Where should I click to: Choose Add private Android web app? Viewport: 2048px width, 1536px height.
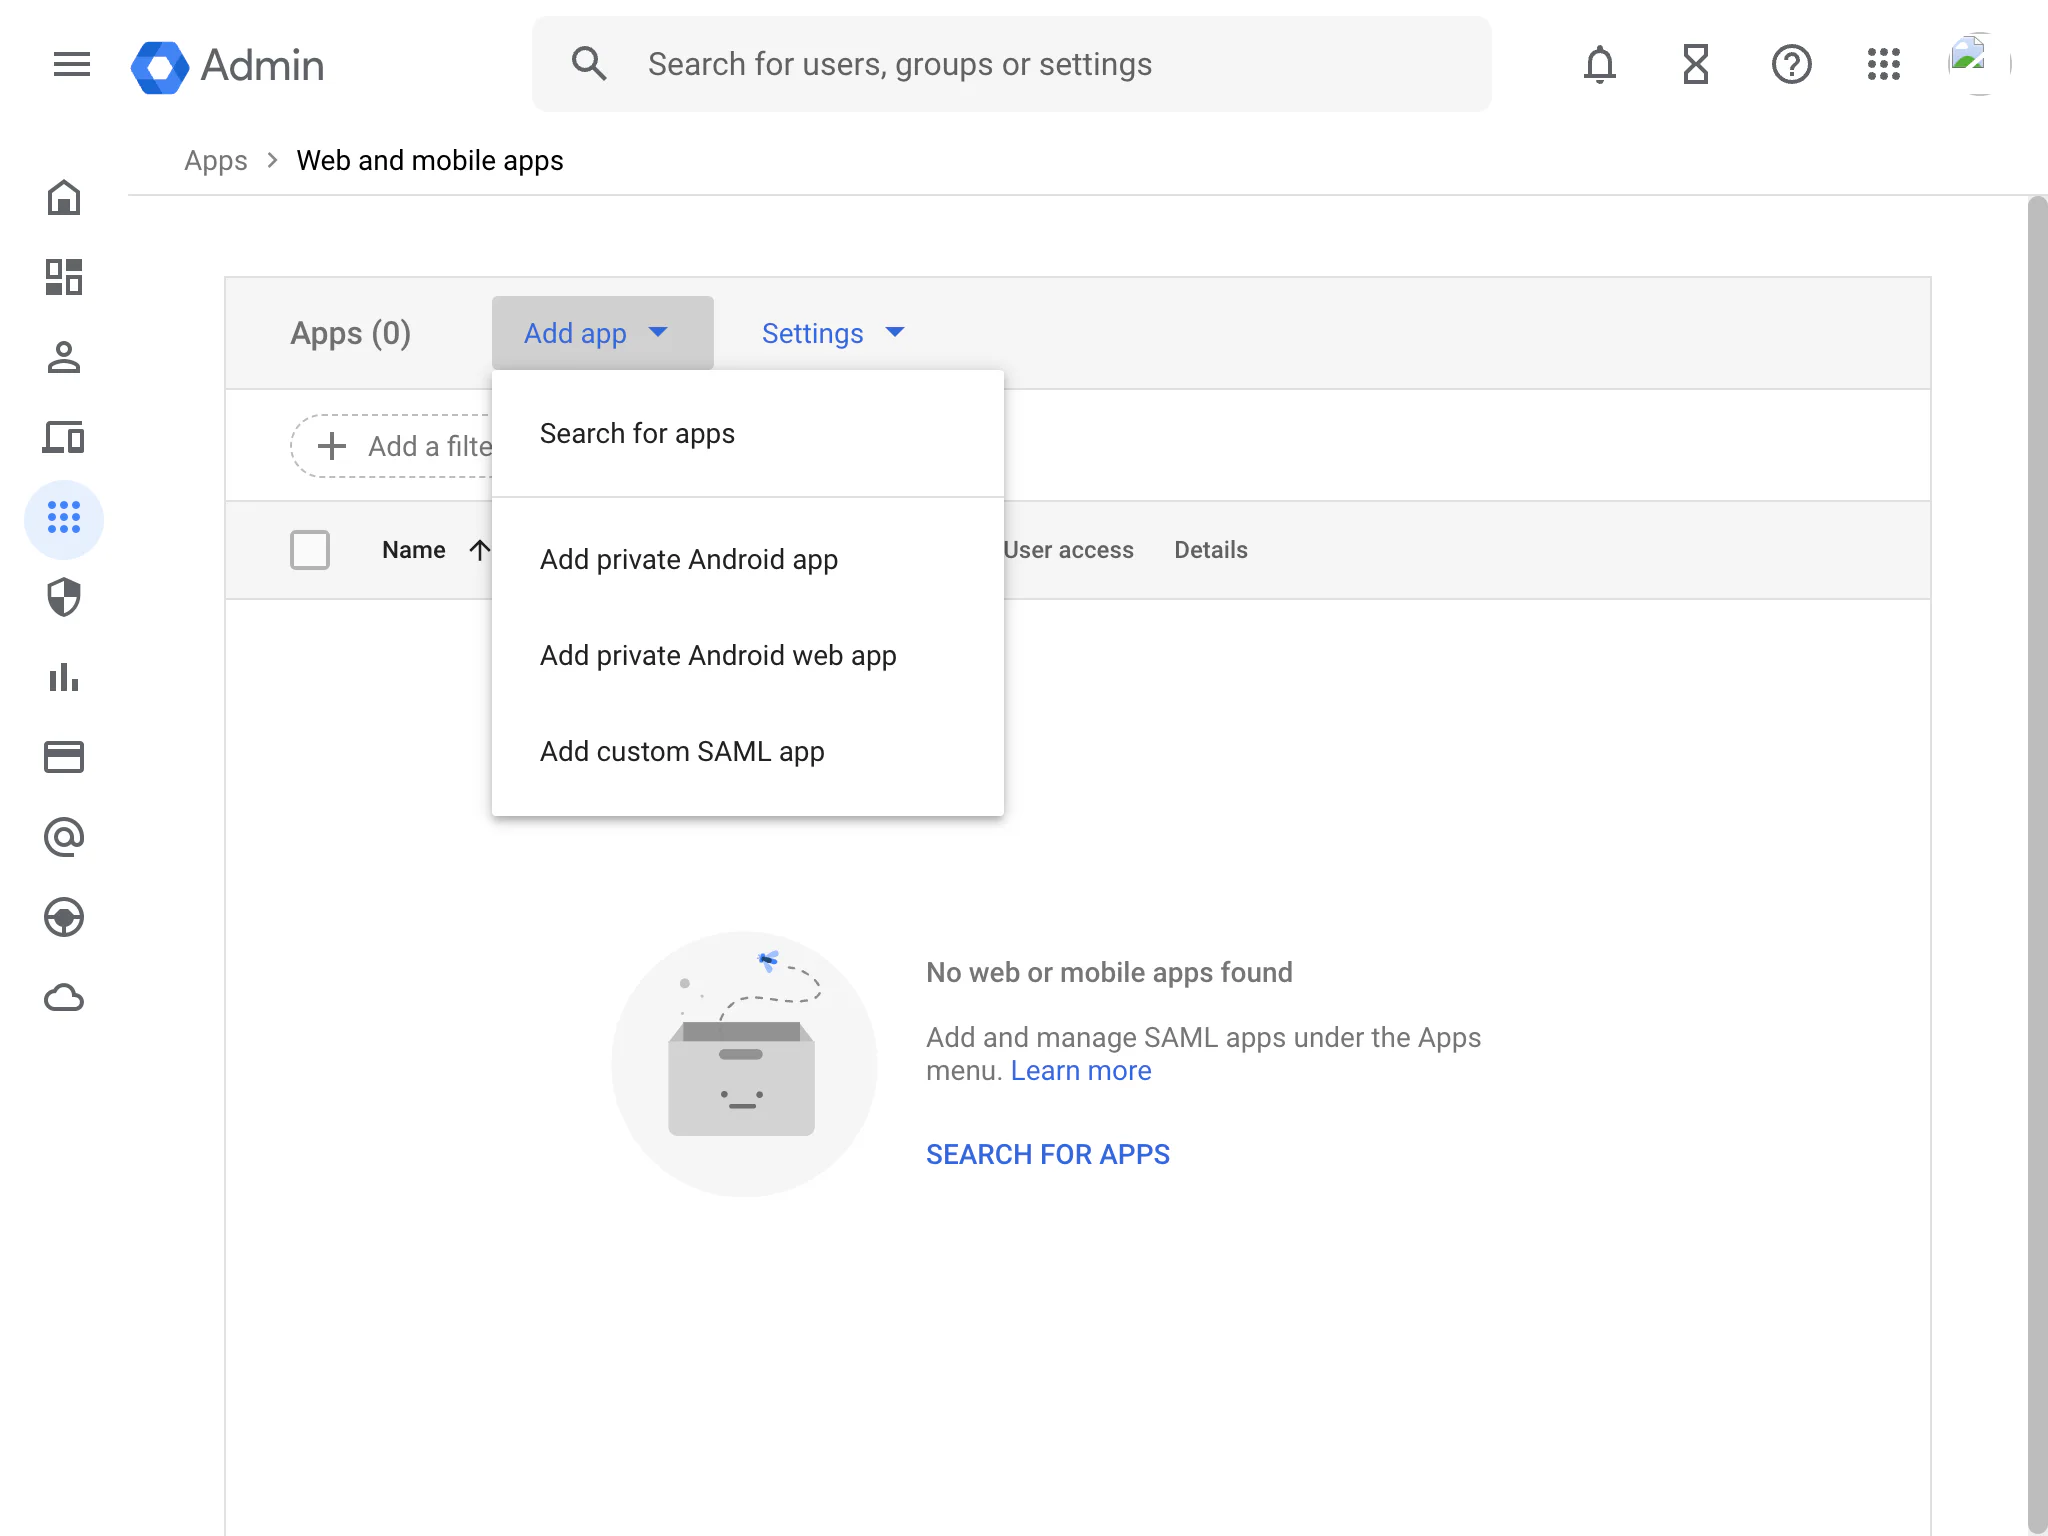(718, 655)
